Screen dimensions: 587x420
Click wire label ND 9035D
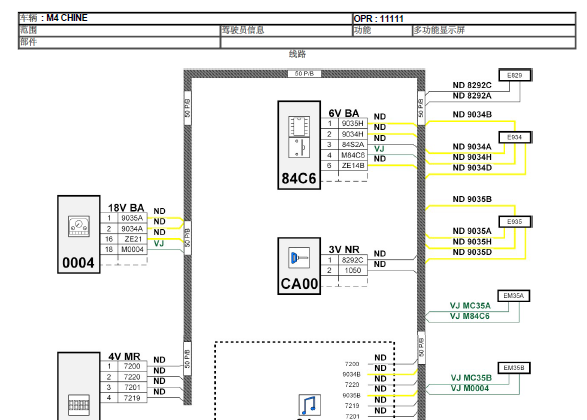click(x=472, y=252)
